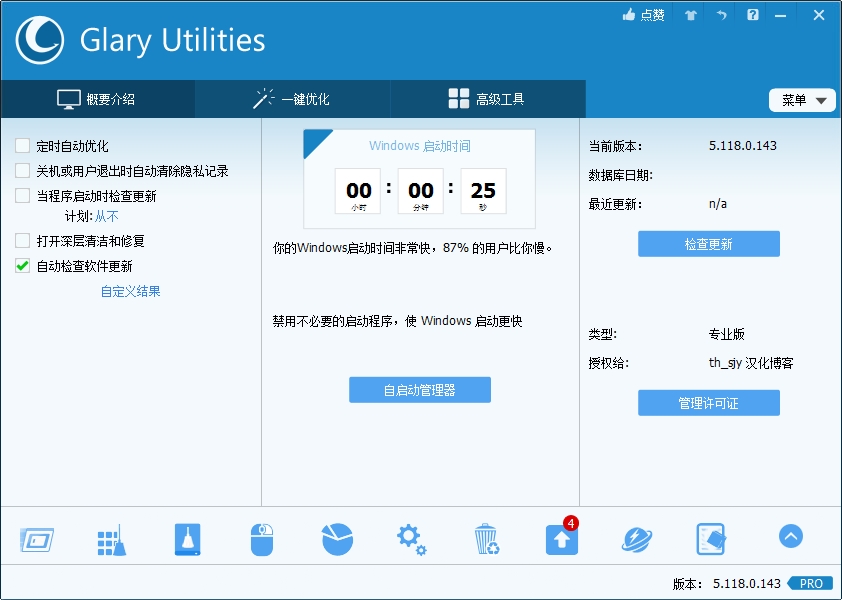Open the 菜单 dropdown menu
Viewport: 842px width, 600px height.
click(802, 100)
